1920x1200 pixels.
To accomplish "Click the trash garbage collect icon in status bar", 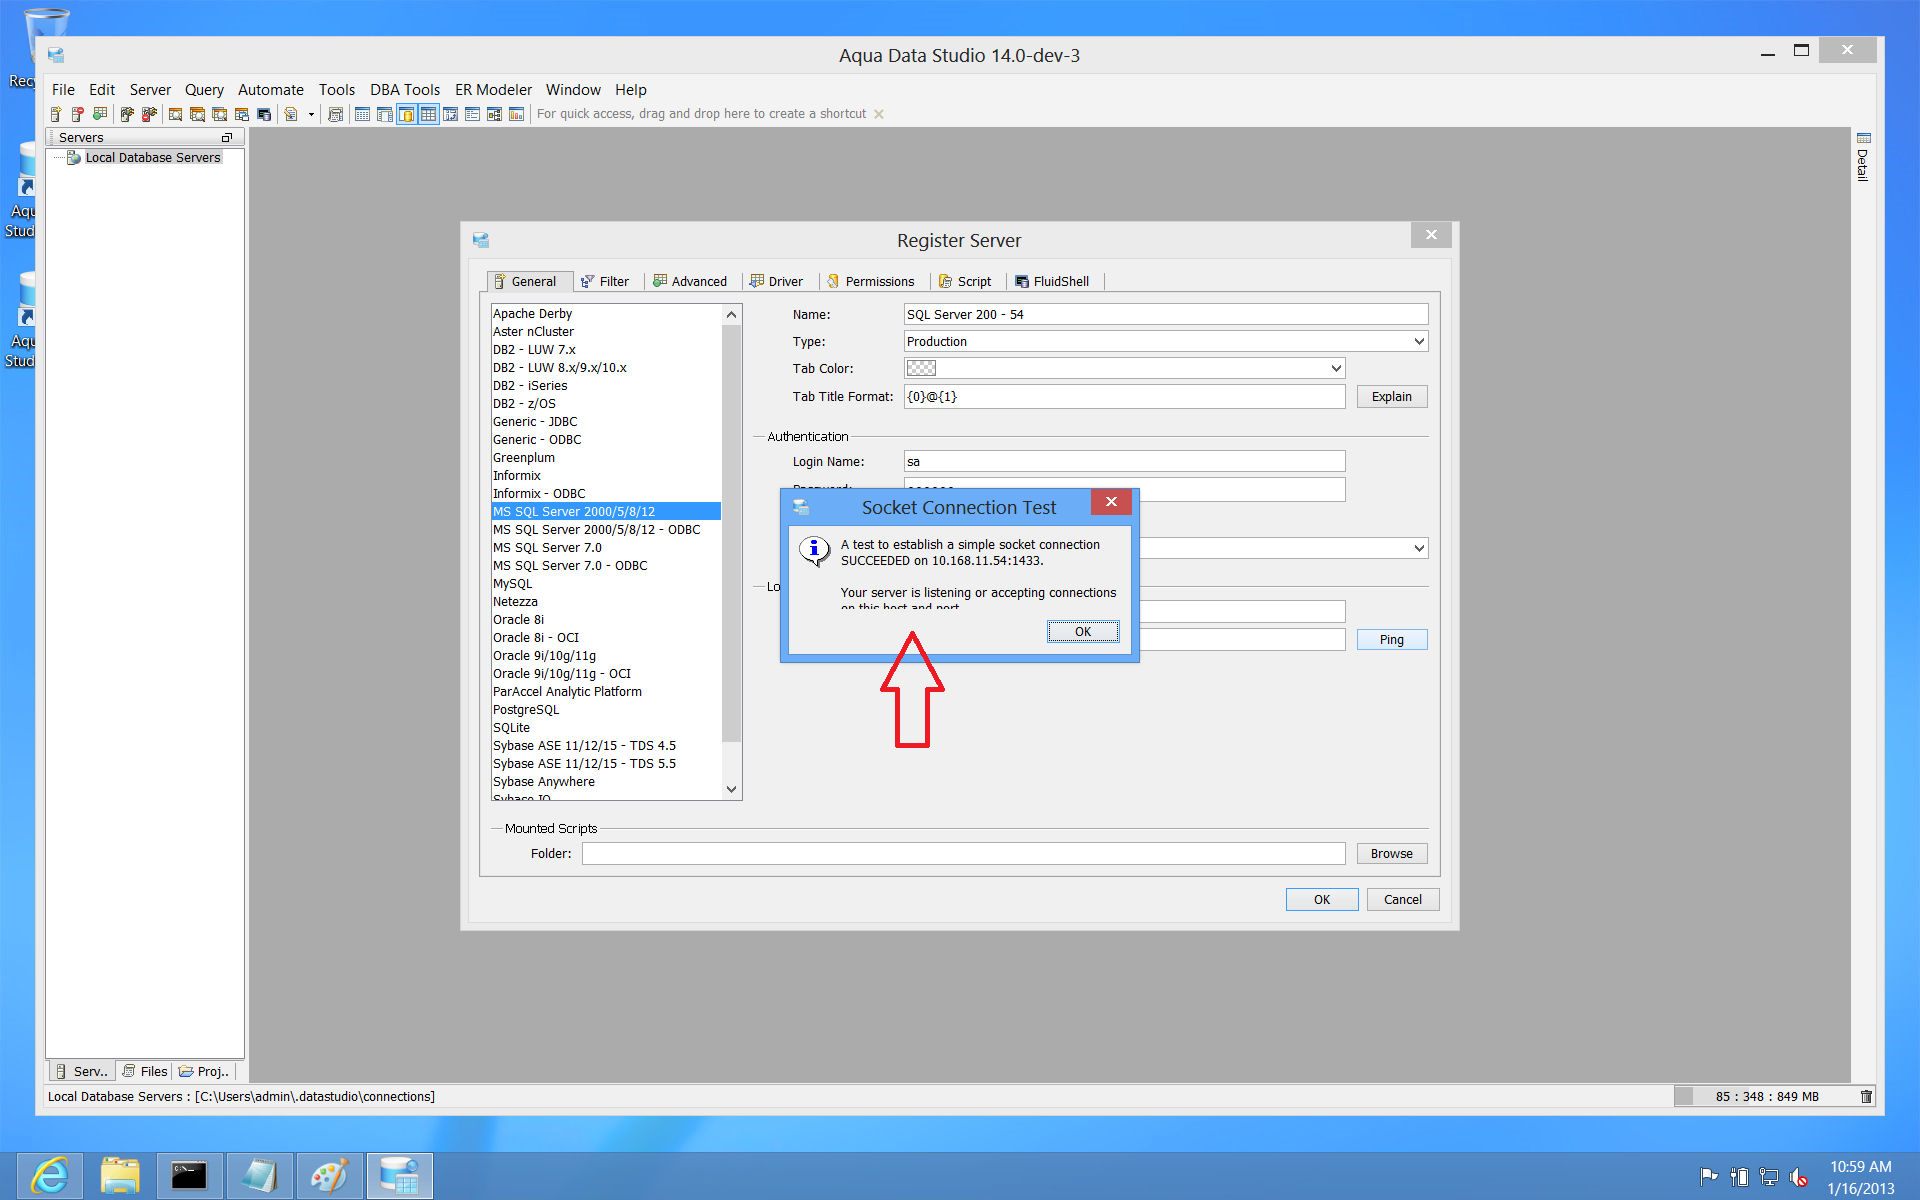I will [x=1866, y=1097].
